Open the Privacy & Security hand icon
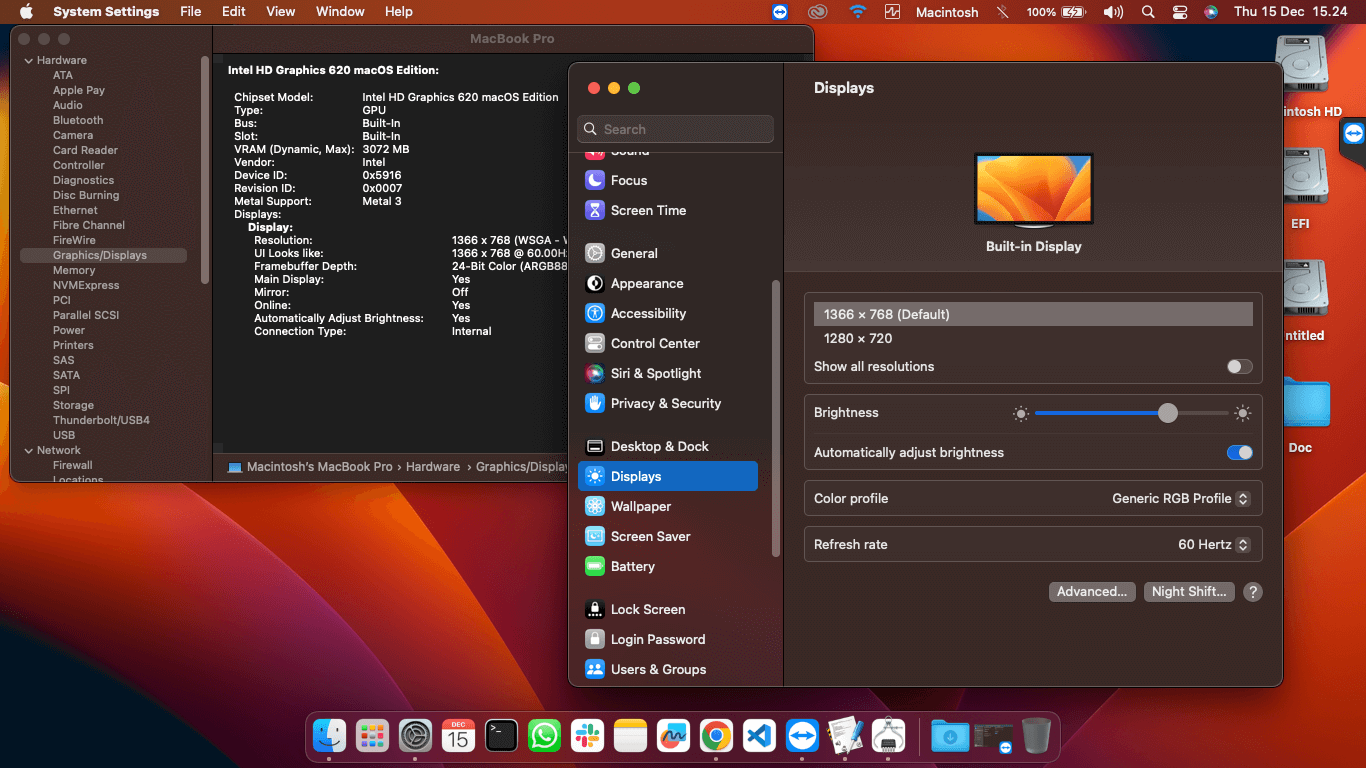The image size is (1366, 768). coord(595,403)
